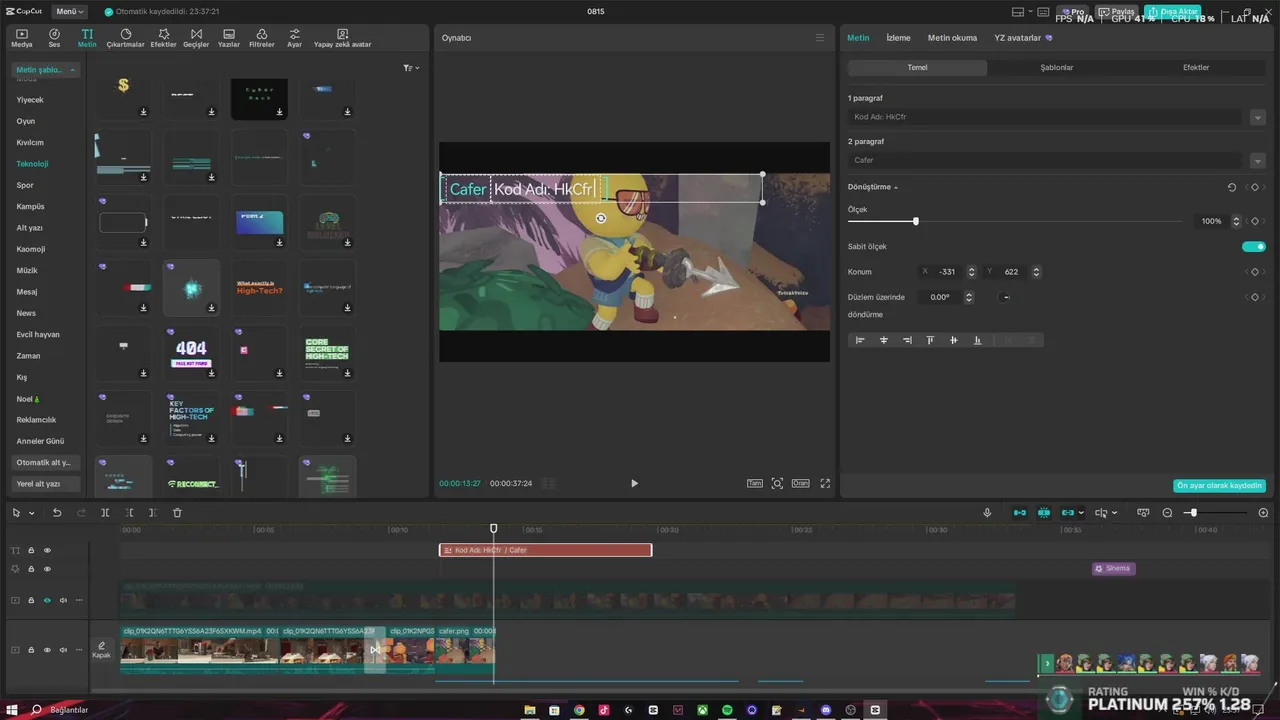Click the delete trash icon in timeline
This screenshot has height=720, width=1280.
[177, 513]
